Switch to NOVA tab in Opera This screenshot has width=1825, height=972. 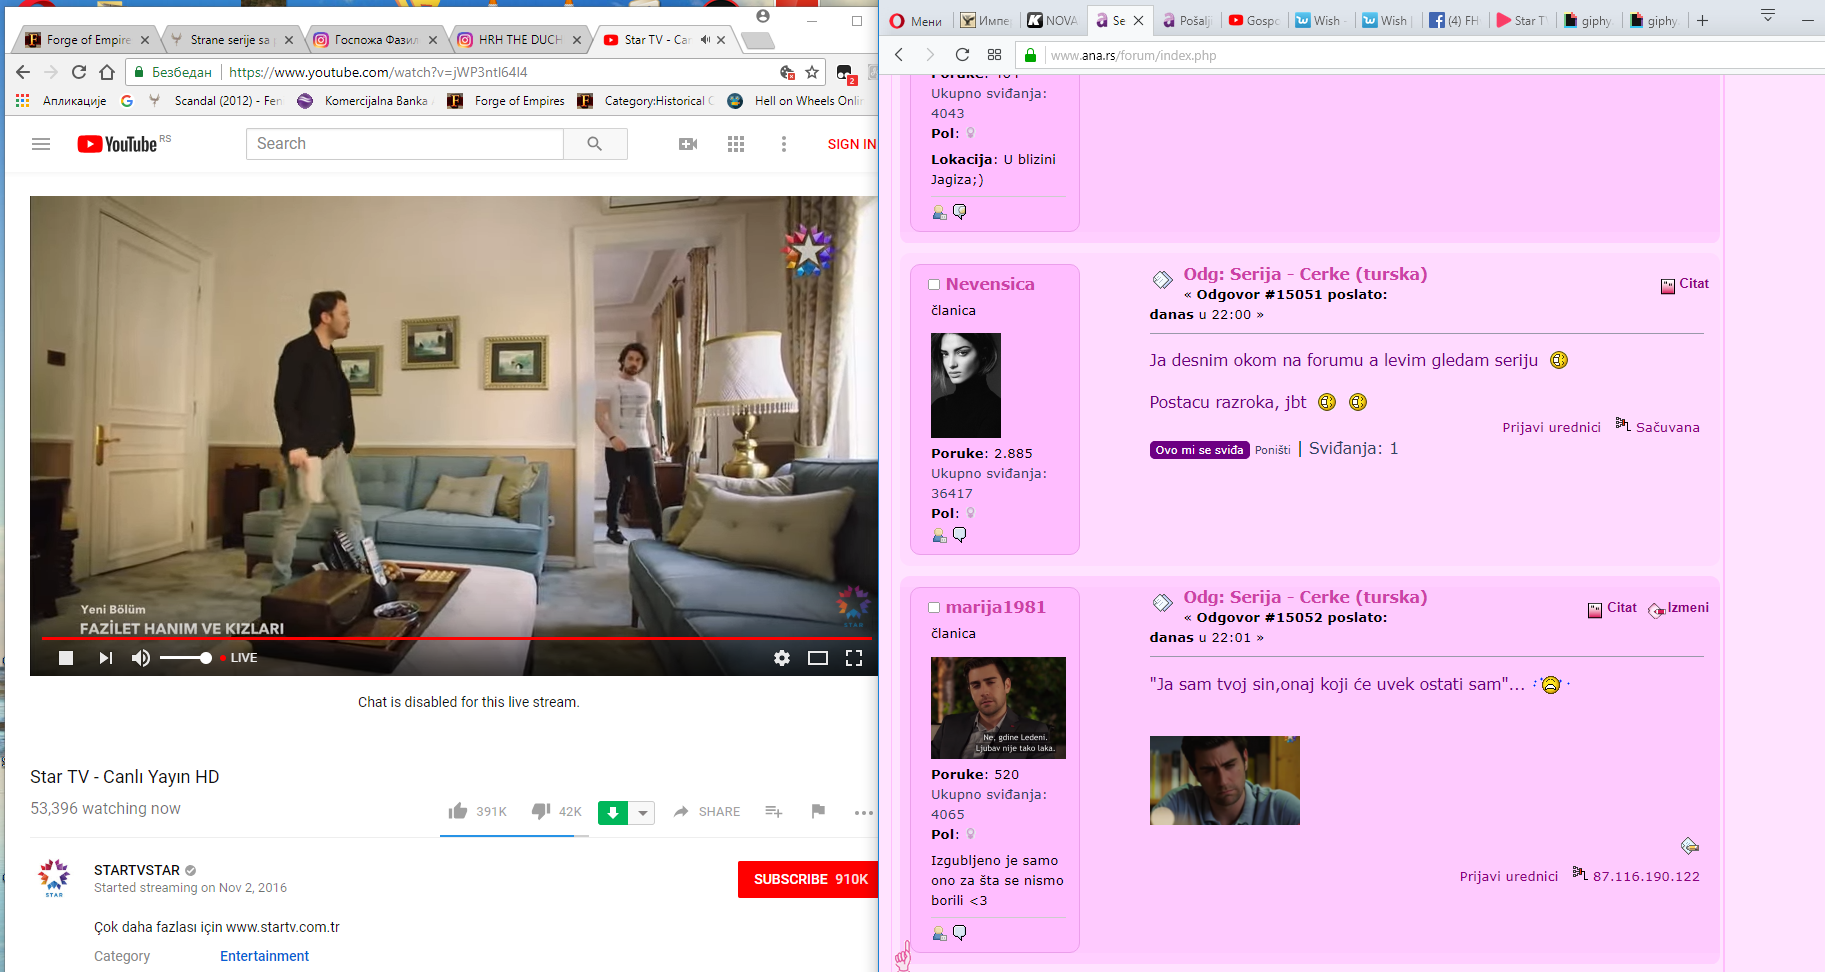tap(1053, 20)
